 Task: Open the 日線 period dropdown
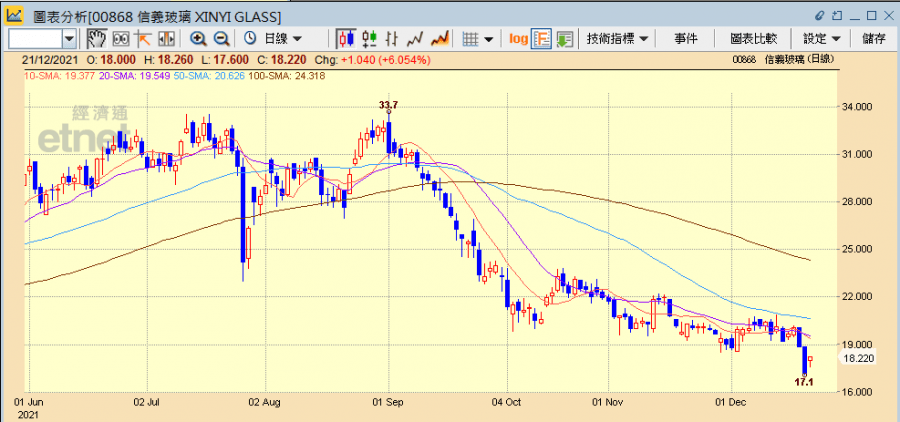282,38
